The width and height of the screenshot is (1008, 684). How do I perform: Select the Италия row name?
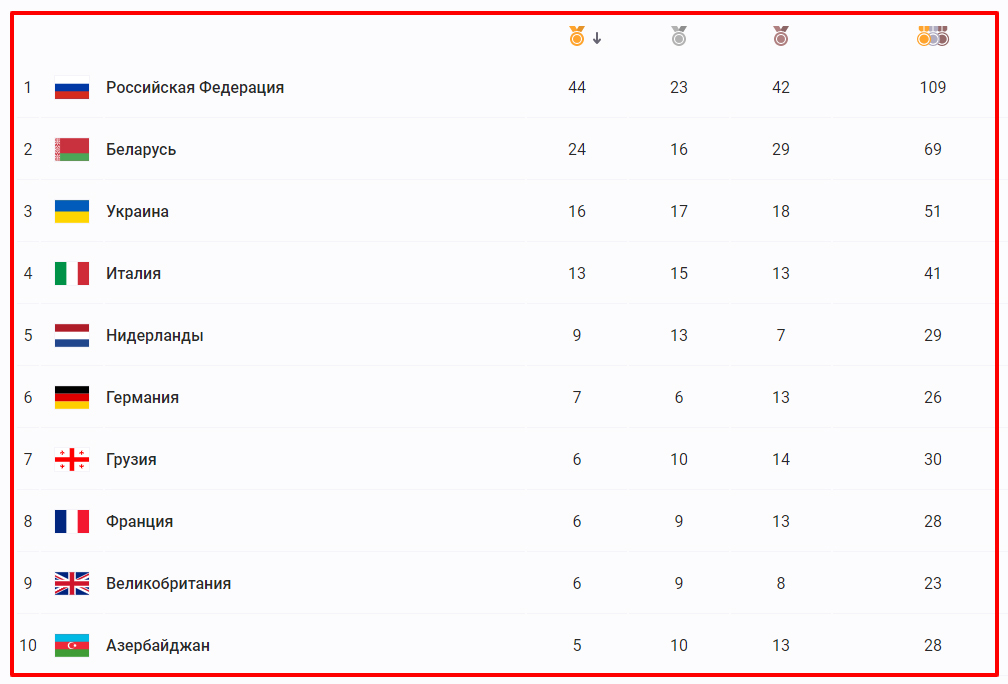(x=133, y=273)
